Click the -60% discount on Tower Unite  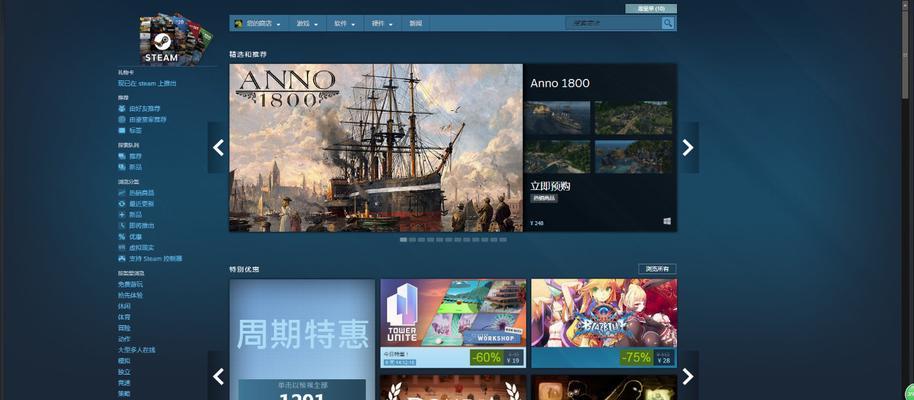486,357
